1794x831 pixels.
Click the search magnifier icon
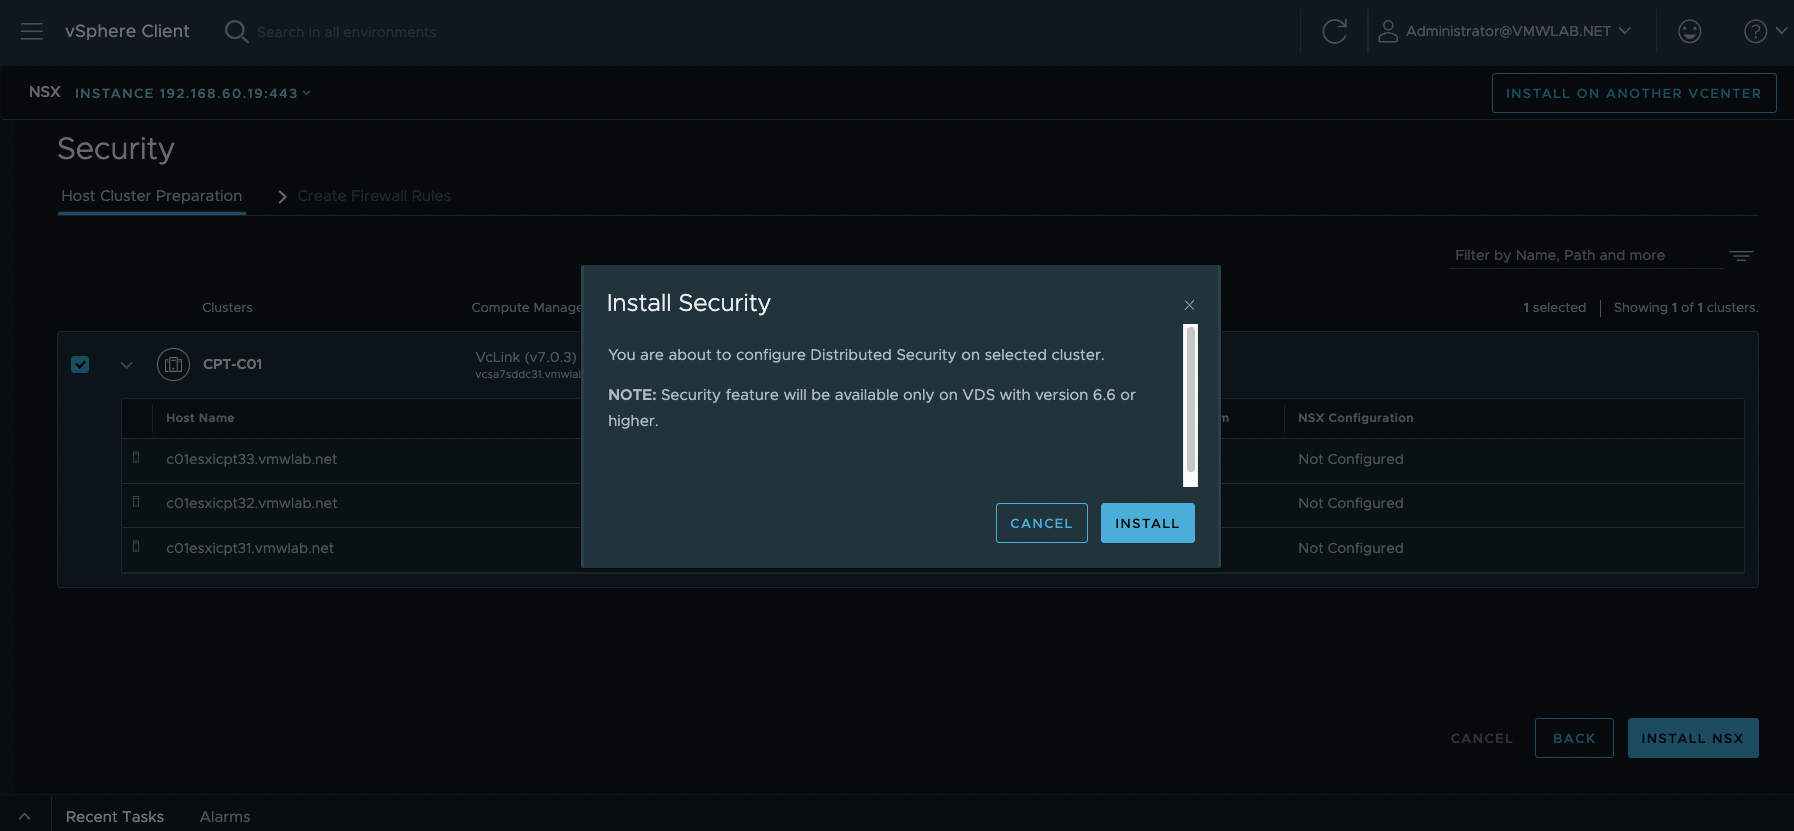(x=236, y=31)
